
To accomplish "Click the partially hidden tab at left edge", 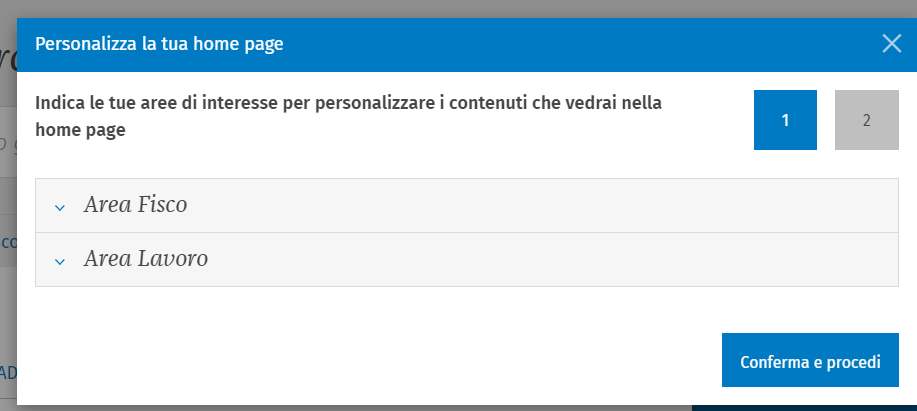I will [x=8, y=241].
